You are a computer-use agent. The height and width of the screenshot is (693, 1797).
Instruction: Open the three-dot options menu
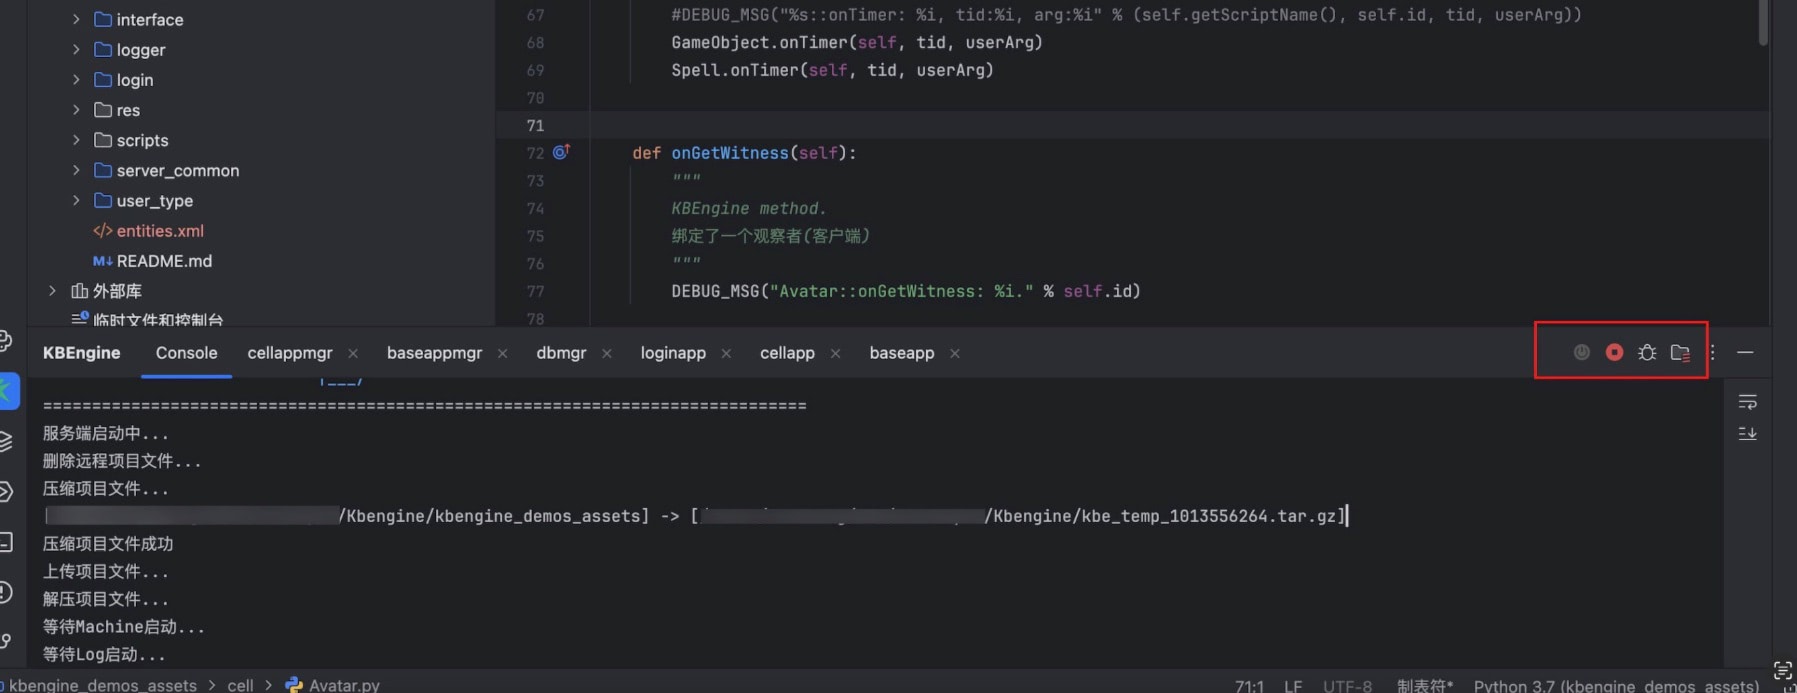1712,352
